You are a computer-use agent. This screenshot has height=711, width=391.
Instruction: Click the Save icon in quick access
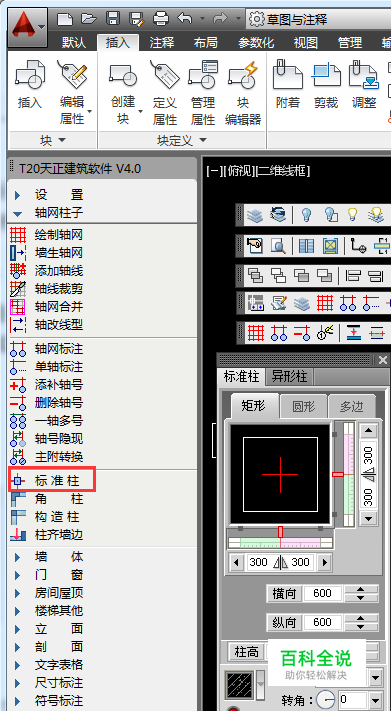tap(112, 19)
